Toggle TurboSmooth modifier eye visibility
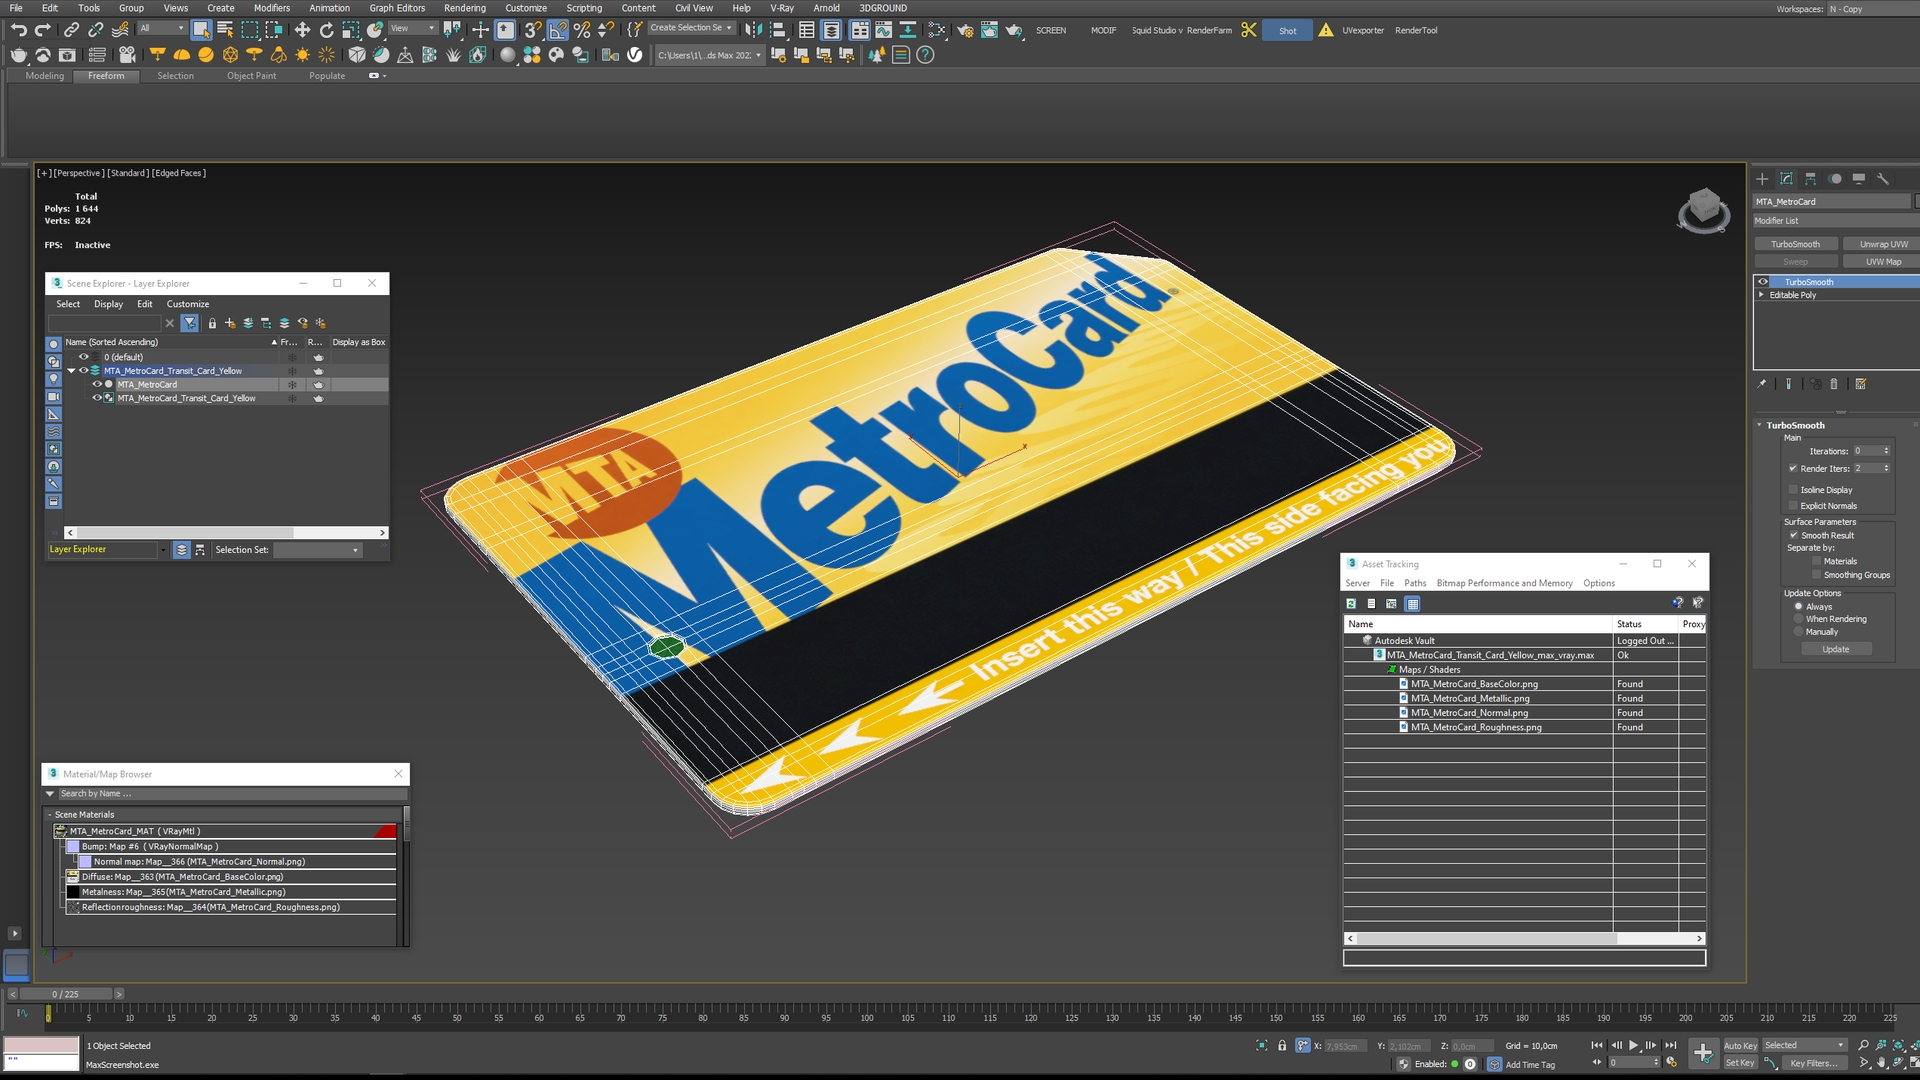 [x=1763, y=282]
